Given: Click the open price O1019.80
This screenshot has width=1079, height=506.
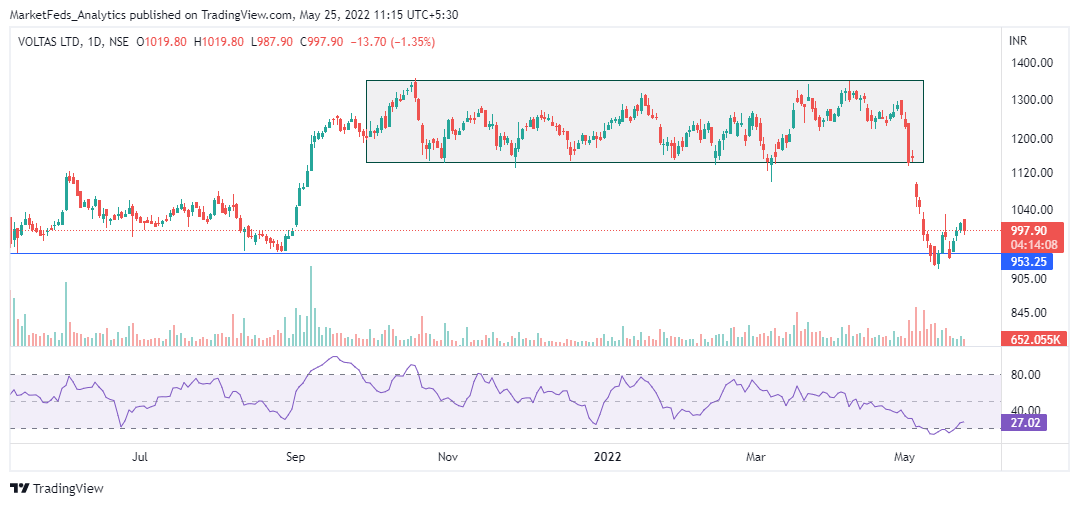Looking at the screenshot, I should (x=162, y=42).
